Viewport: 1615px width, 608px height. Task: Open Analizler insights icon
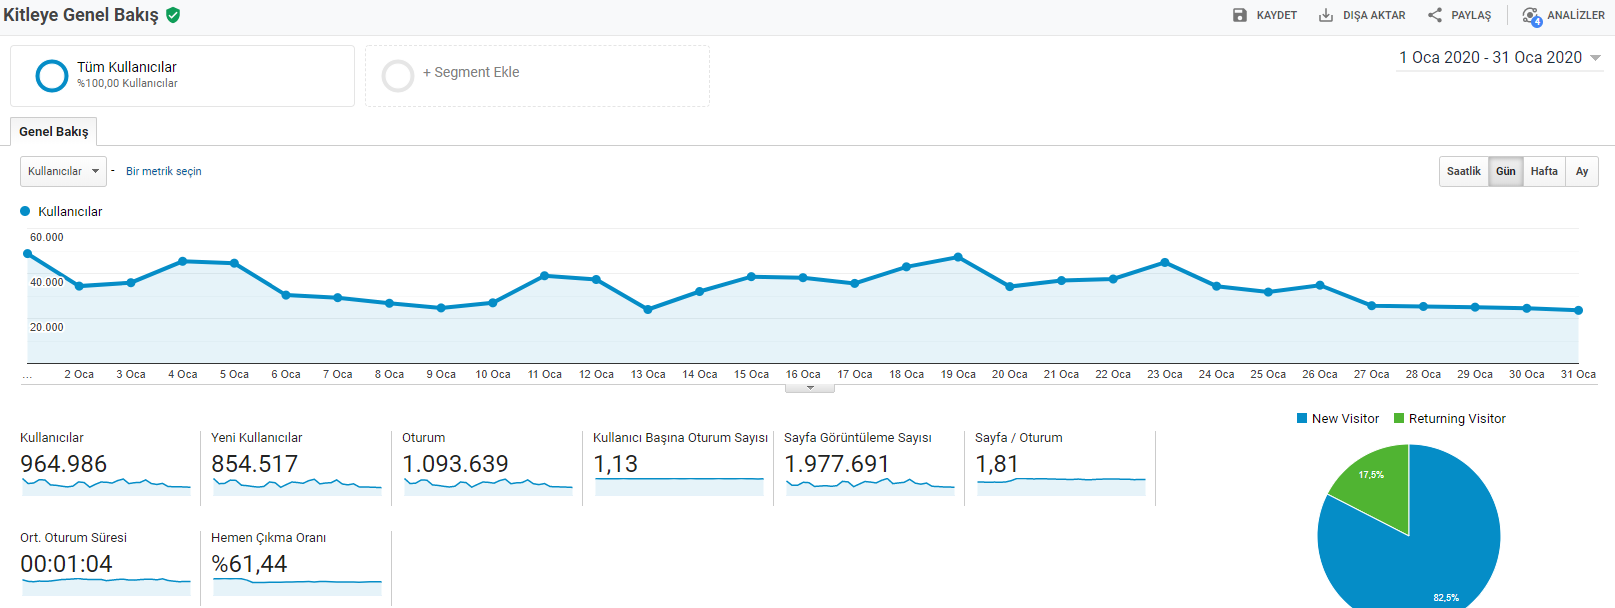pyautogui.click(x=1531, y=16)
